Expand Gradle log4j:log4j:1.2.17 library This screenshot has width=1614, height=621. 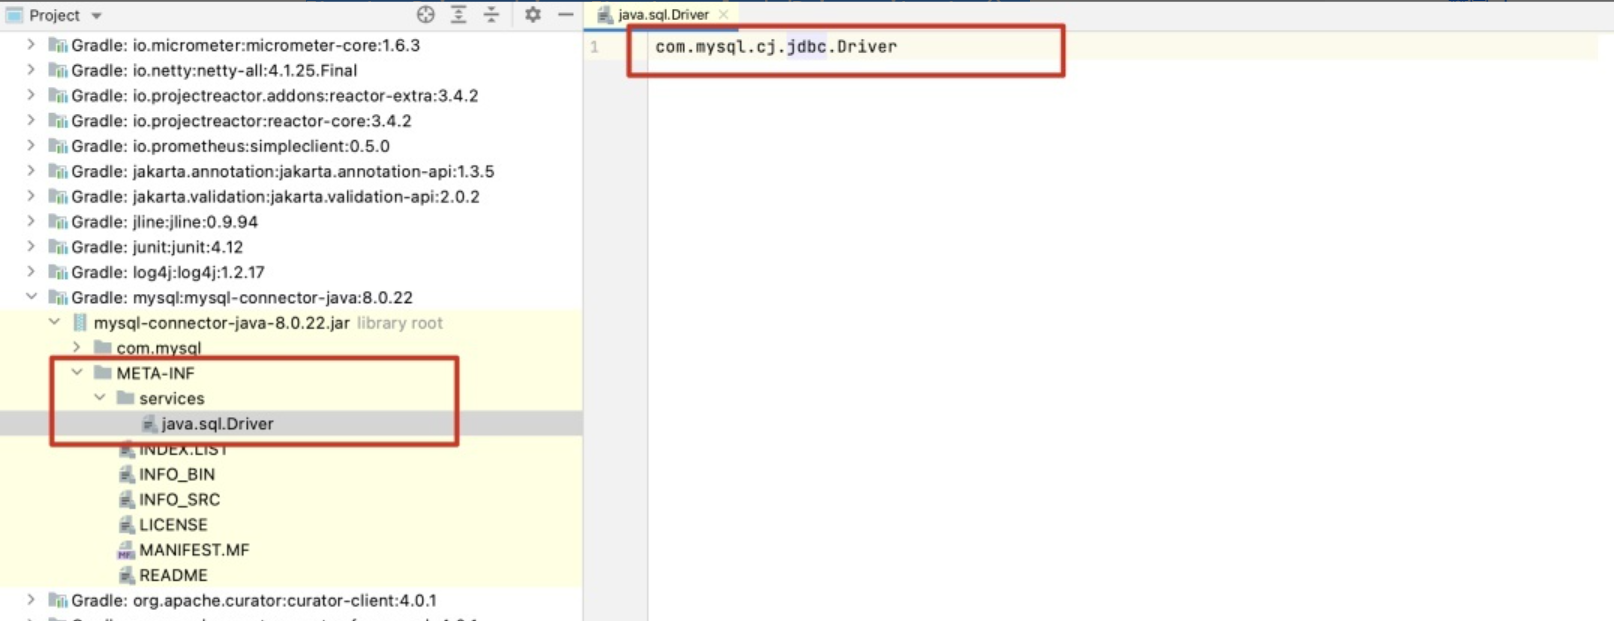(x=31, y=272)
